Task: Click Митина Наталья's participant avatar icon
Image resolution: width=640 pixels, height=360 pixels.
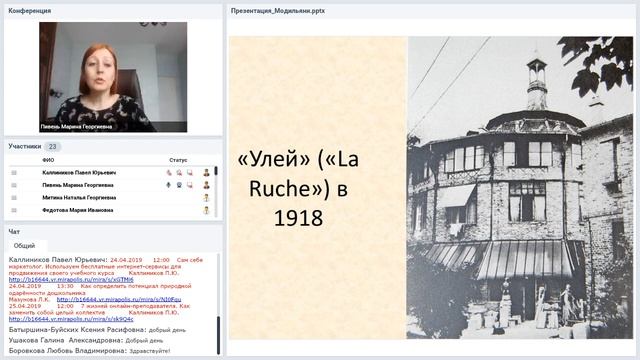Action: pos(207,198)
